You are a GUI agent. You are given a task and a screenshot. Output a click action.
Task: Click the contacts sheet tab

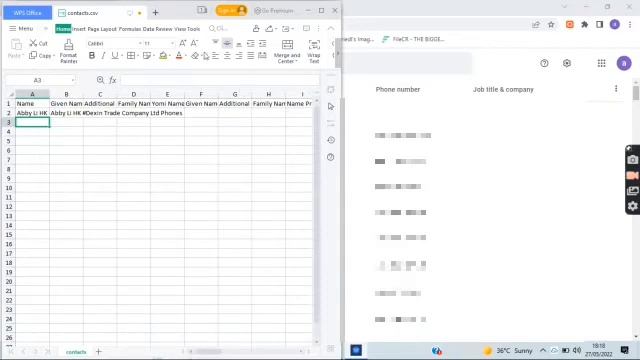[x=76, y=352]
